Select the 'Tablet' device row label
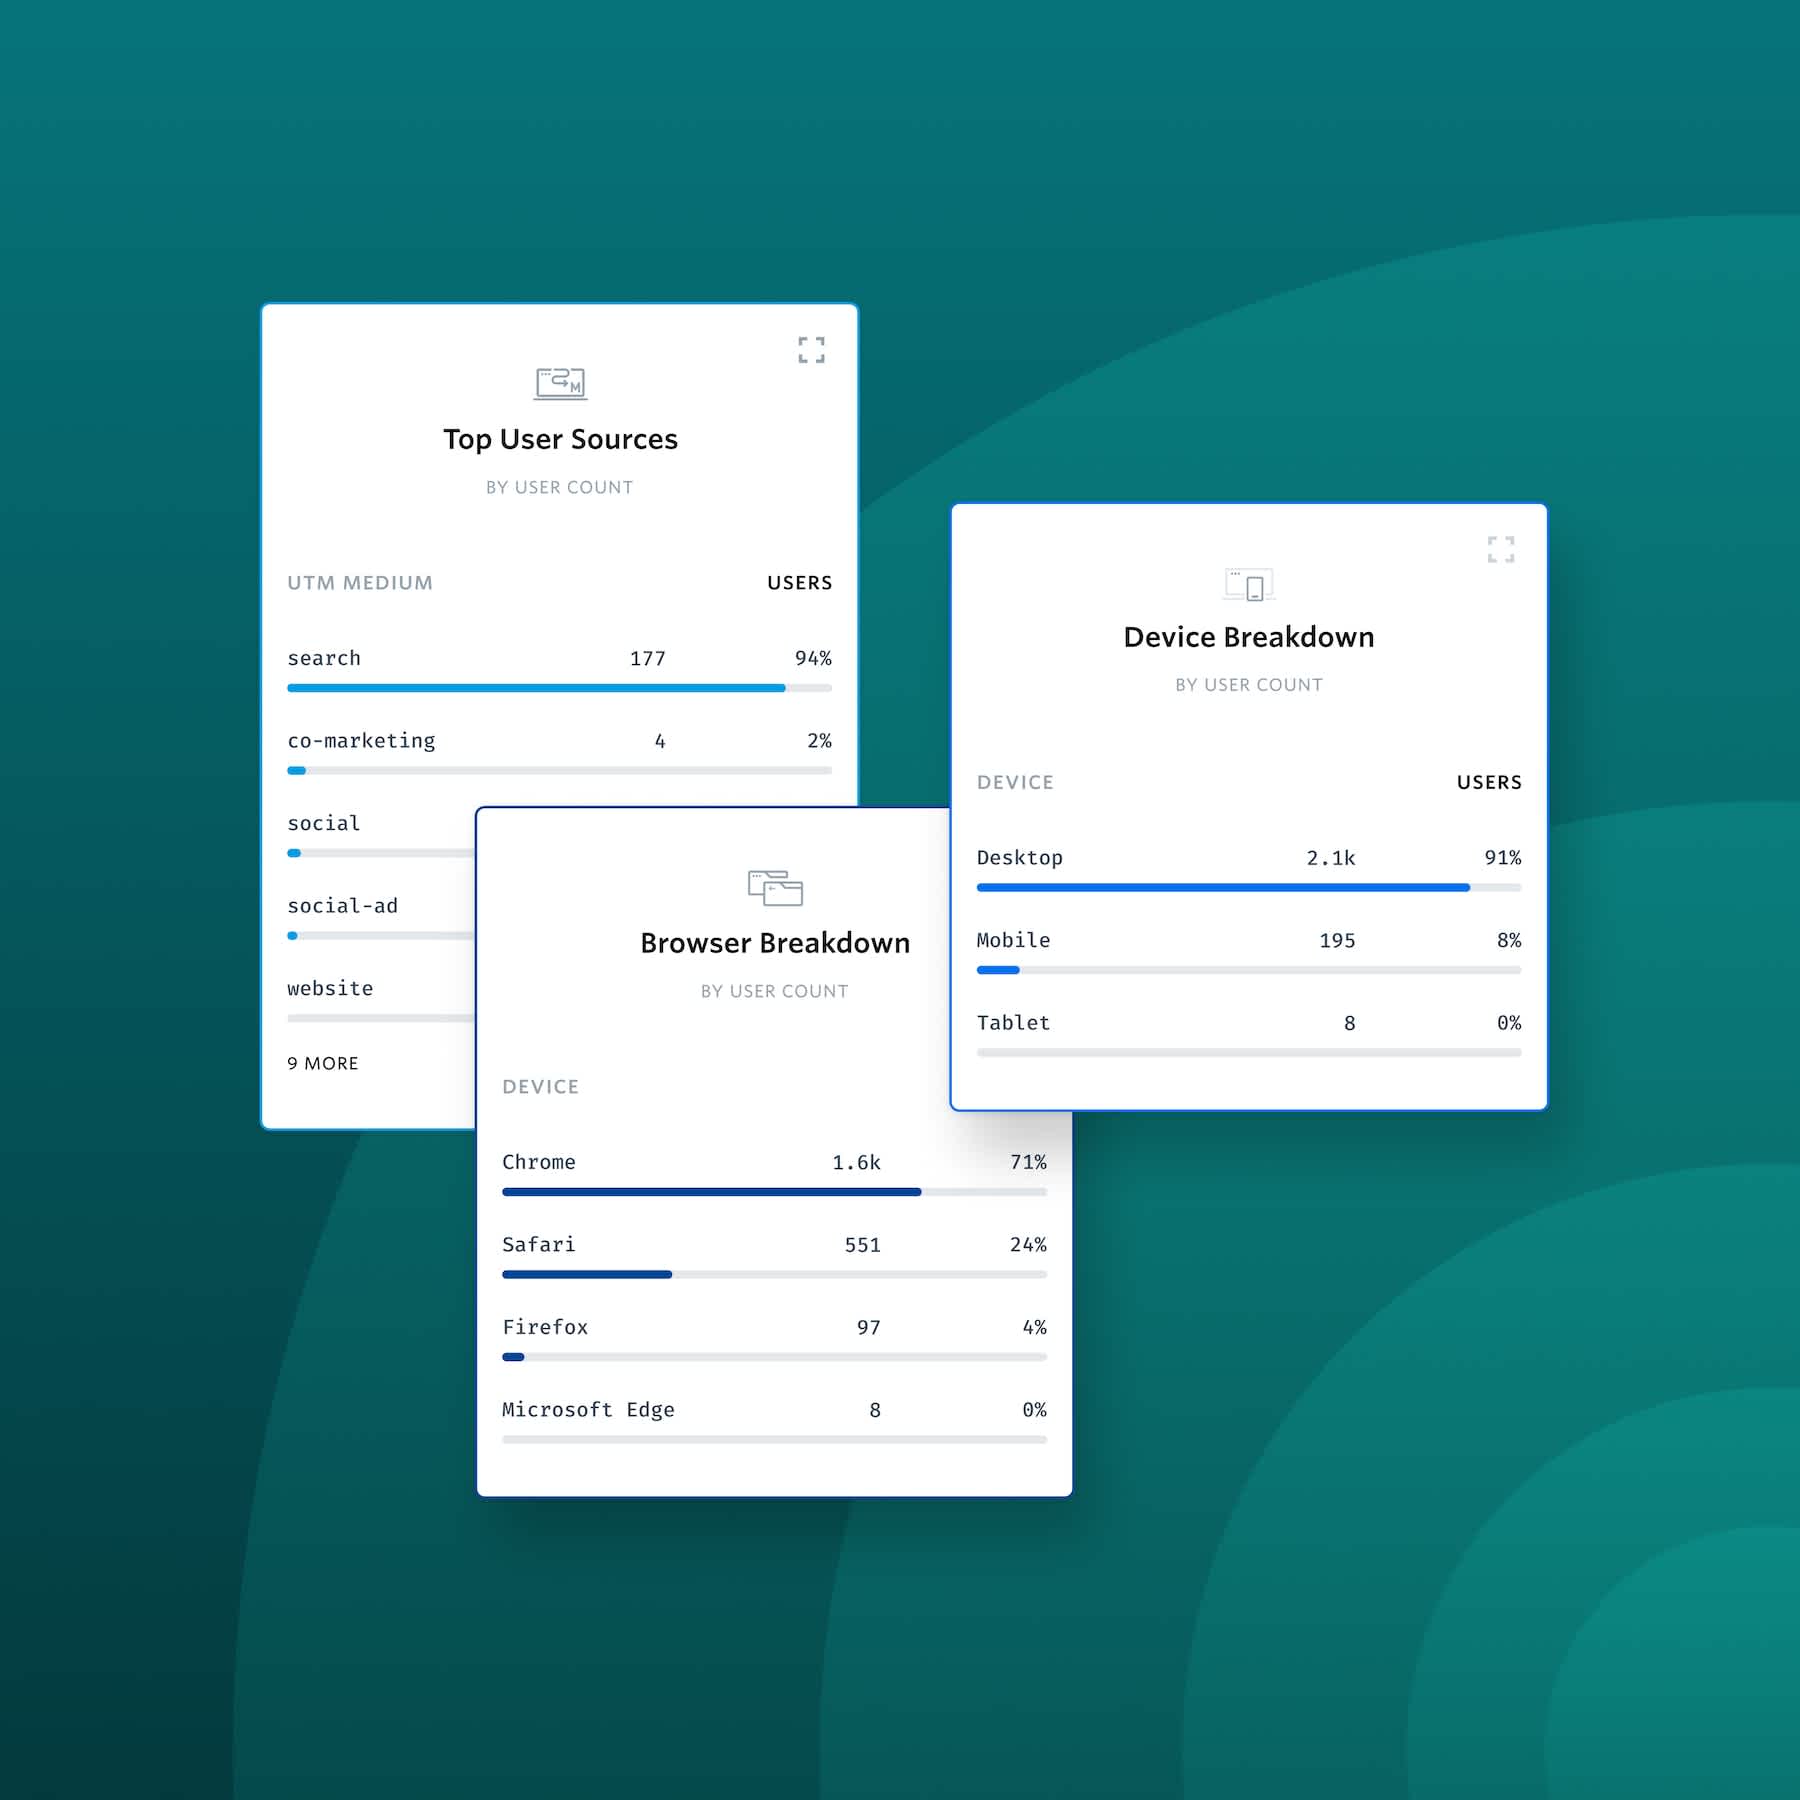 click(x=1013, y=1023)
